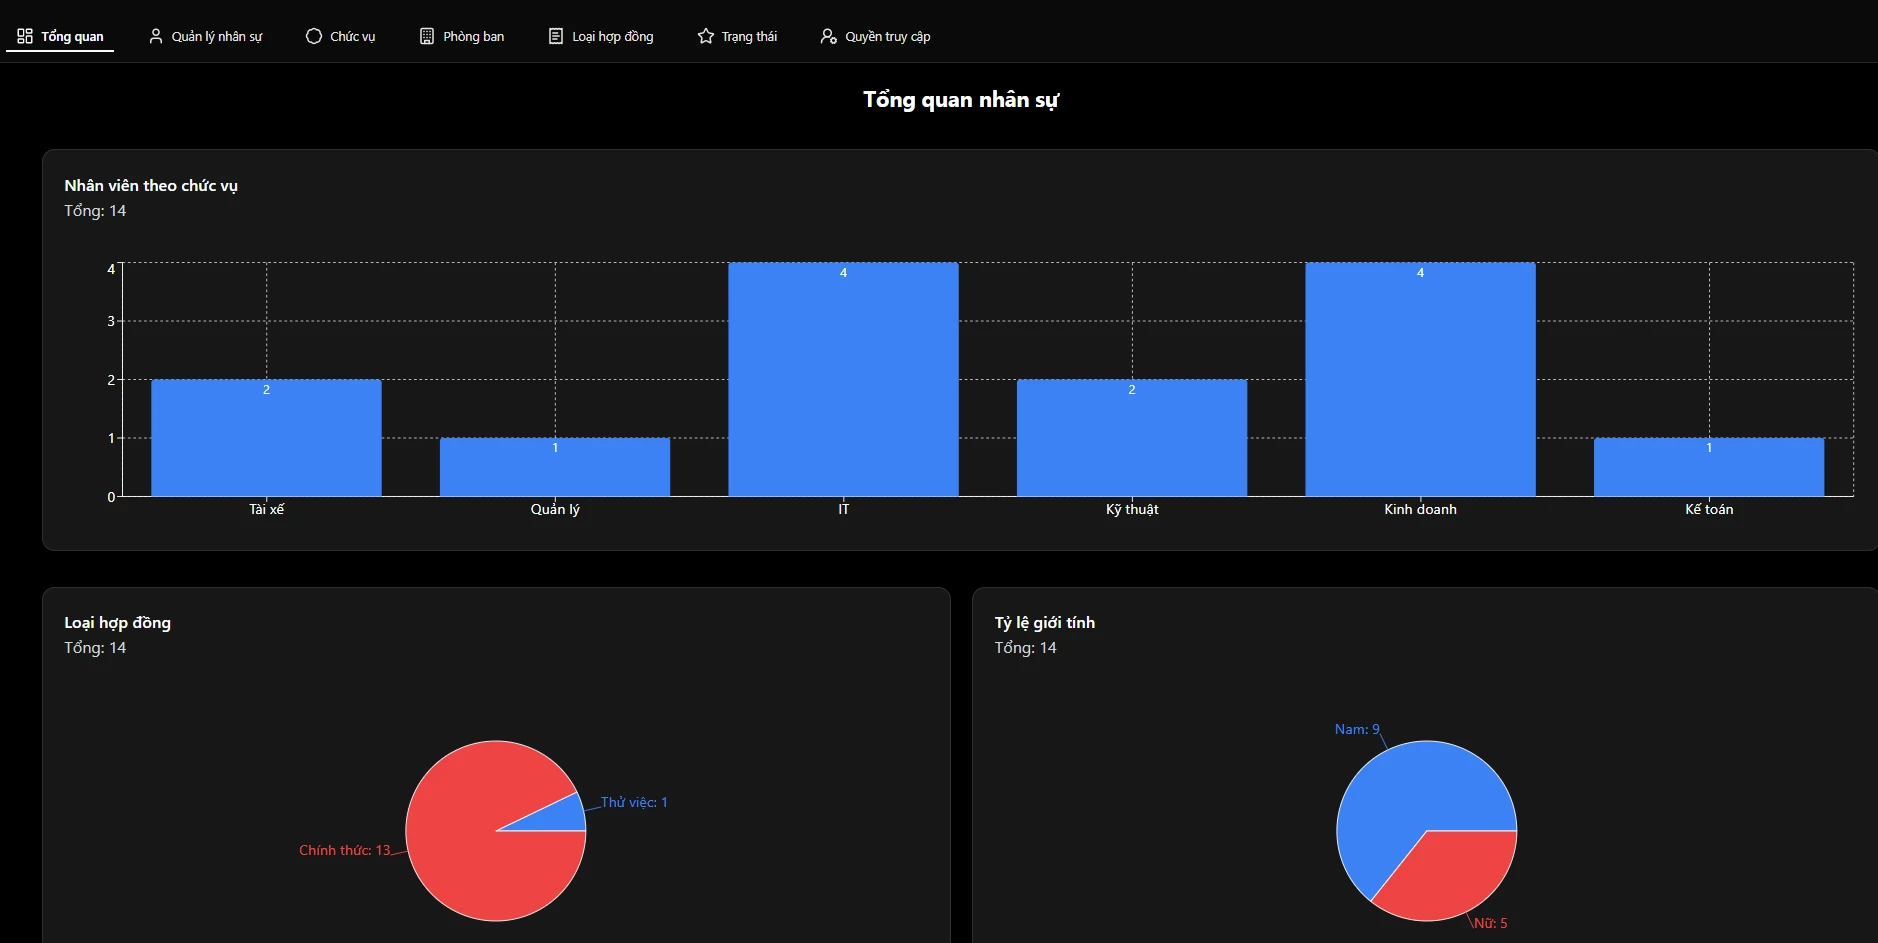This screenshot has height=943, width=1878.
Task: Select the Tài xế bar in chart
Action: click(266, 438)
